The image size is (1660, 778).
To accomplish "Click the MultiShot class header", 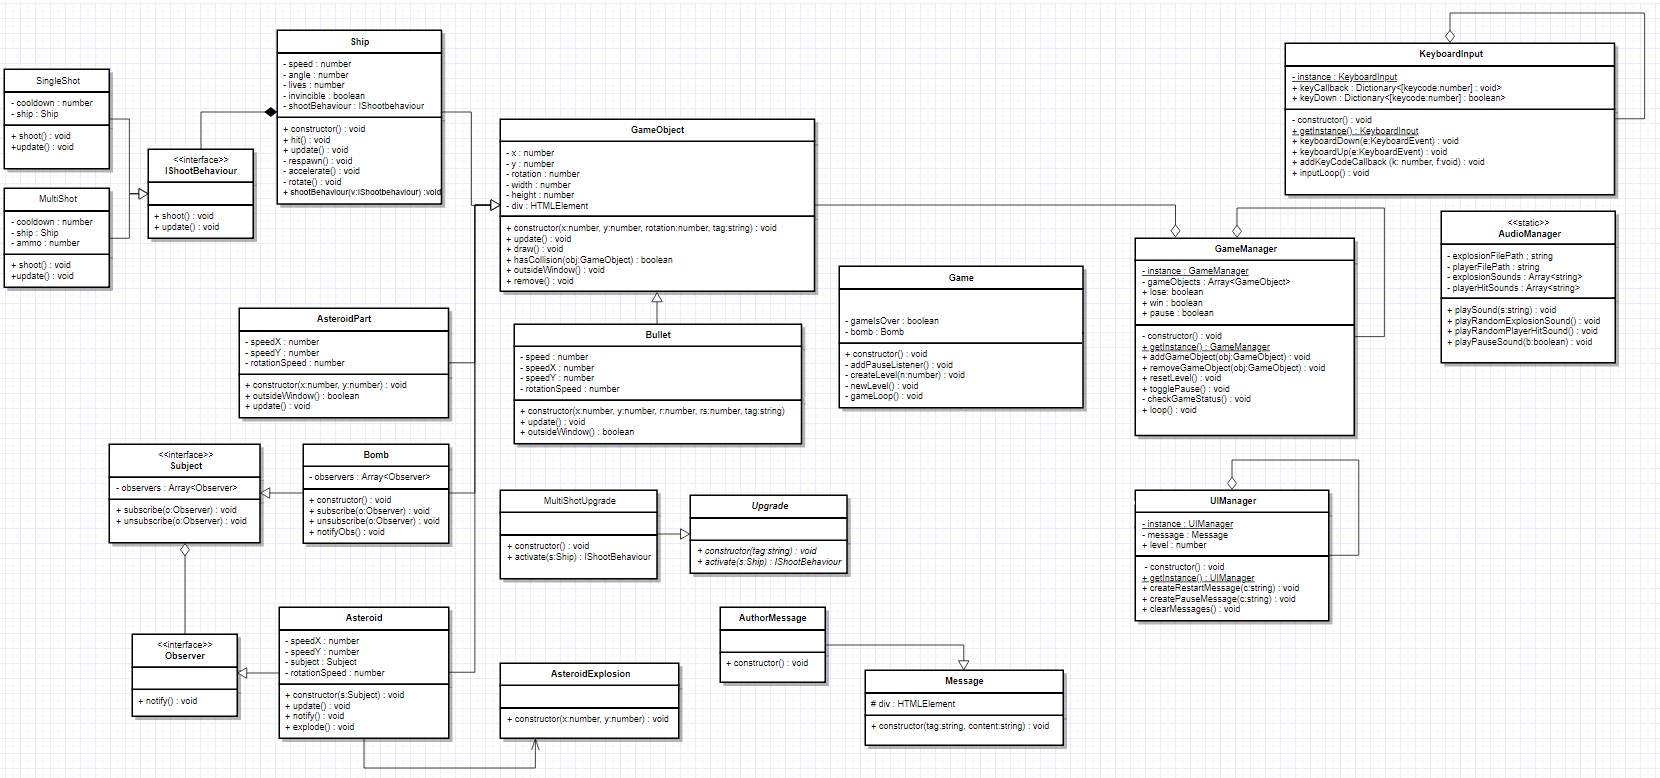I will tap(58, 199).
